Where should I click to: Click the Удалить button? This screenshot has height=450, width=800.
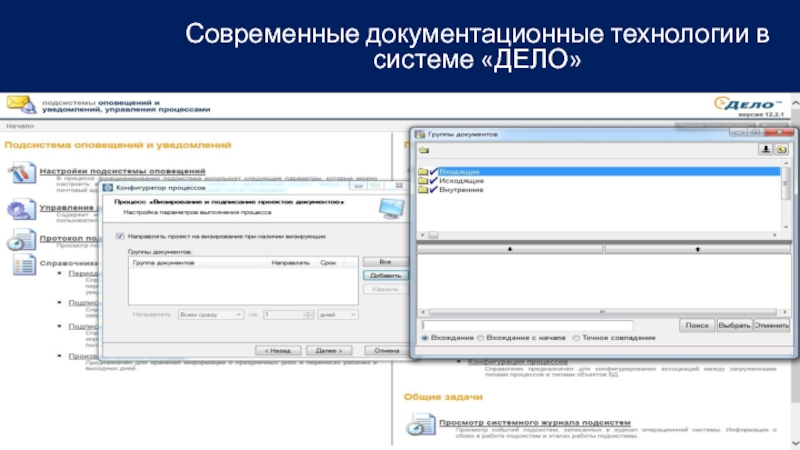coord(385,289)
